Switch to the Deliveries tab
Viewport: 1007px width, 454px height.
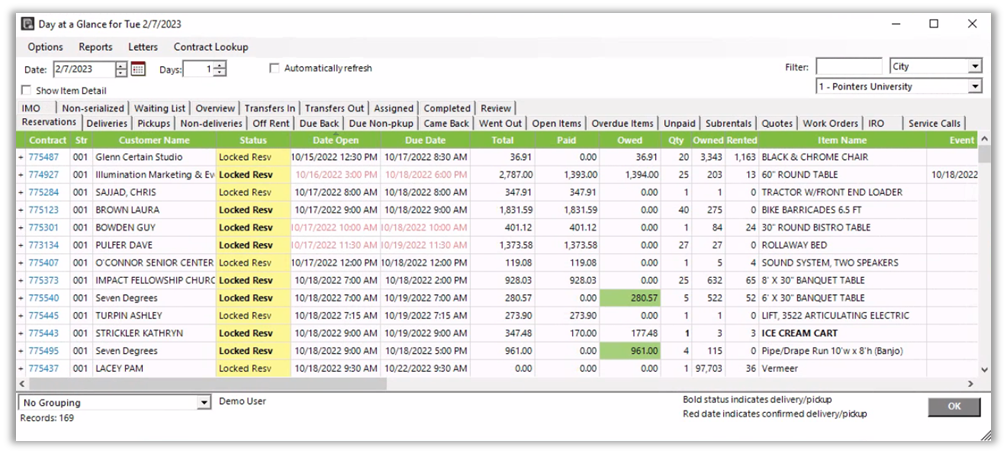106,124
